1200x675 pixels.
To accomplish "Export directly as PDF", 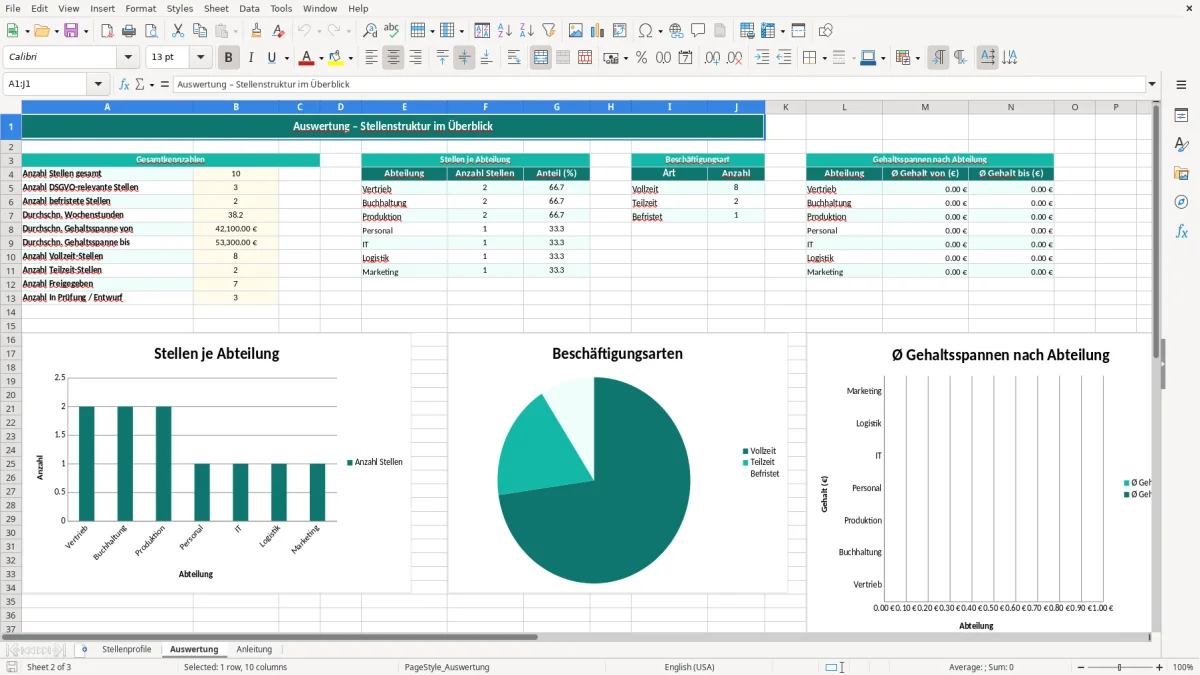I will pyautogui.click(x=107, y=31).
